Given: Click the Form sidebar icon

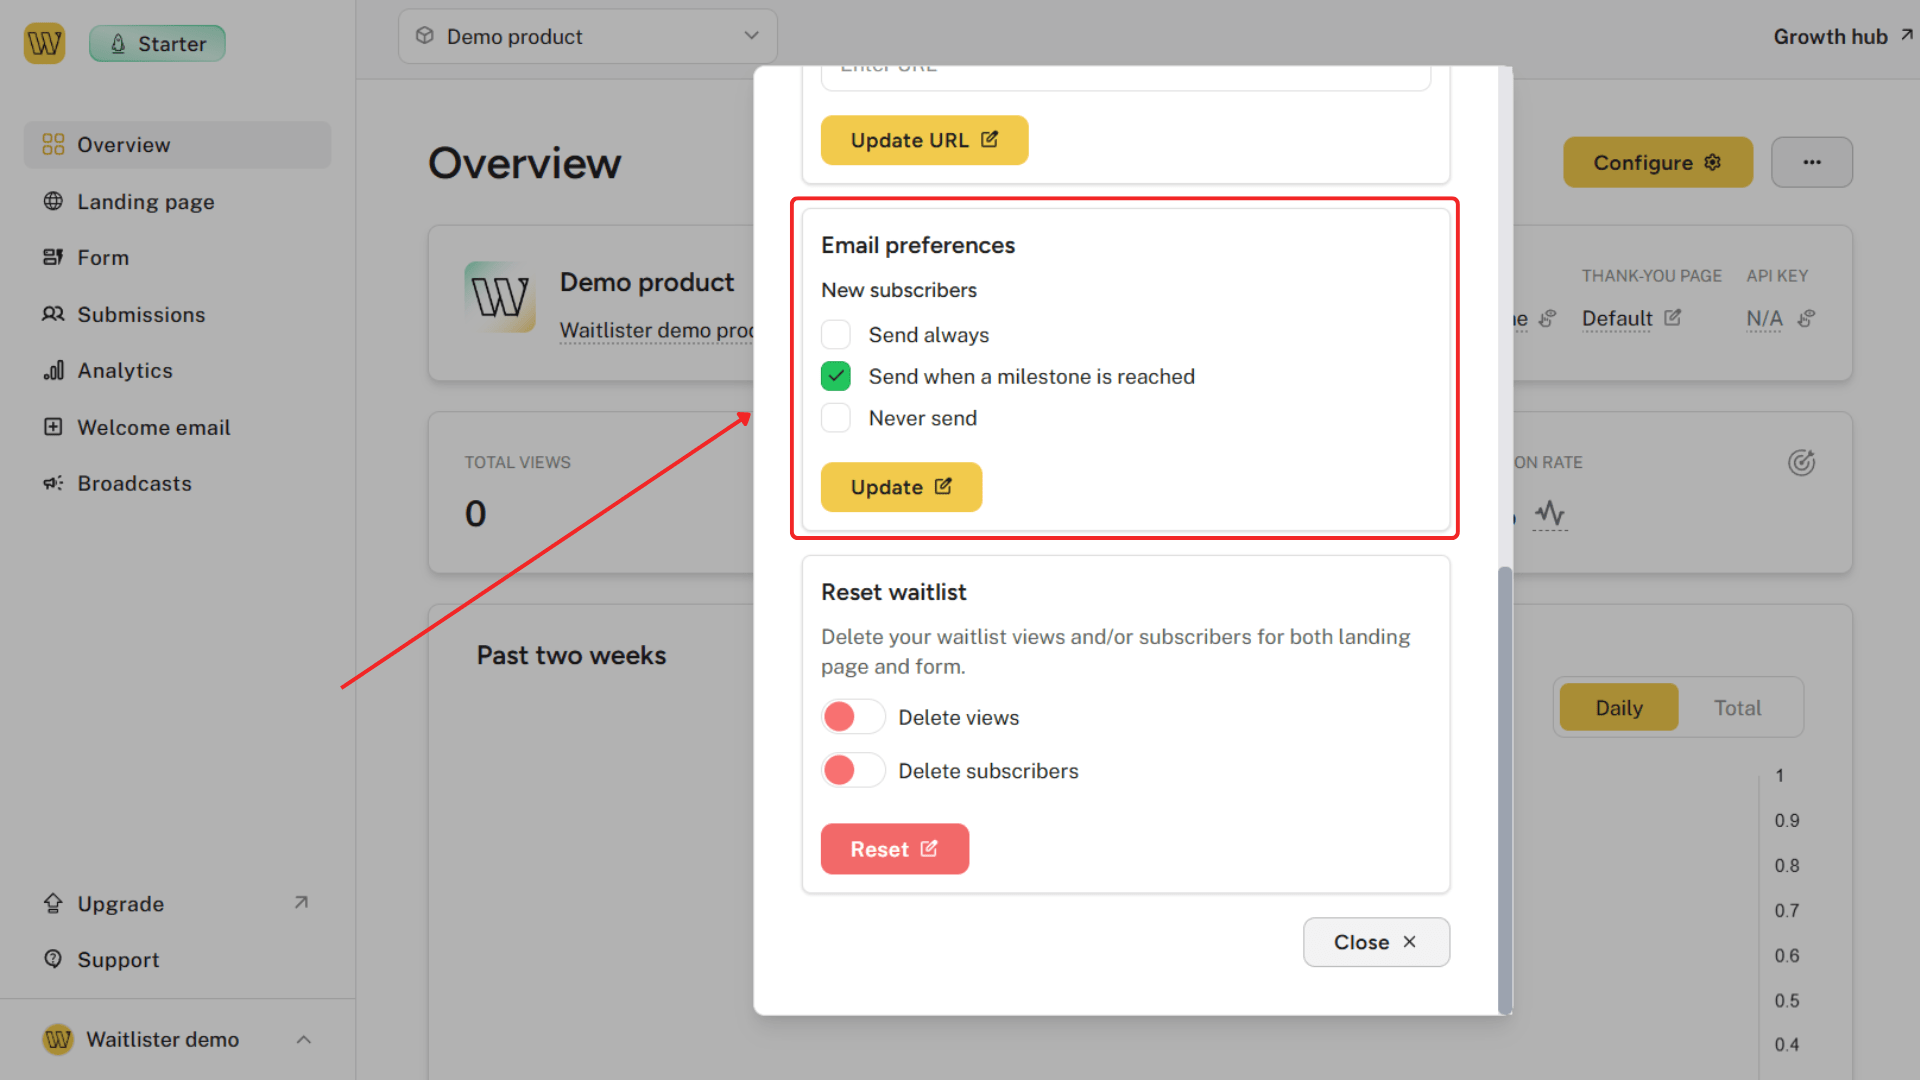Looking at the screenshot, I should [x=53, y=258].
